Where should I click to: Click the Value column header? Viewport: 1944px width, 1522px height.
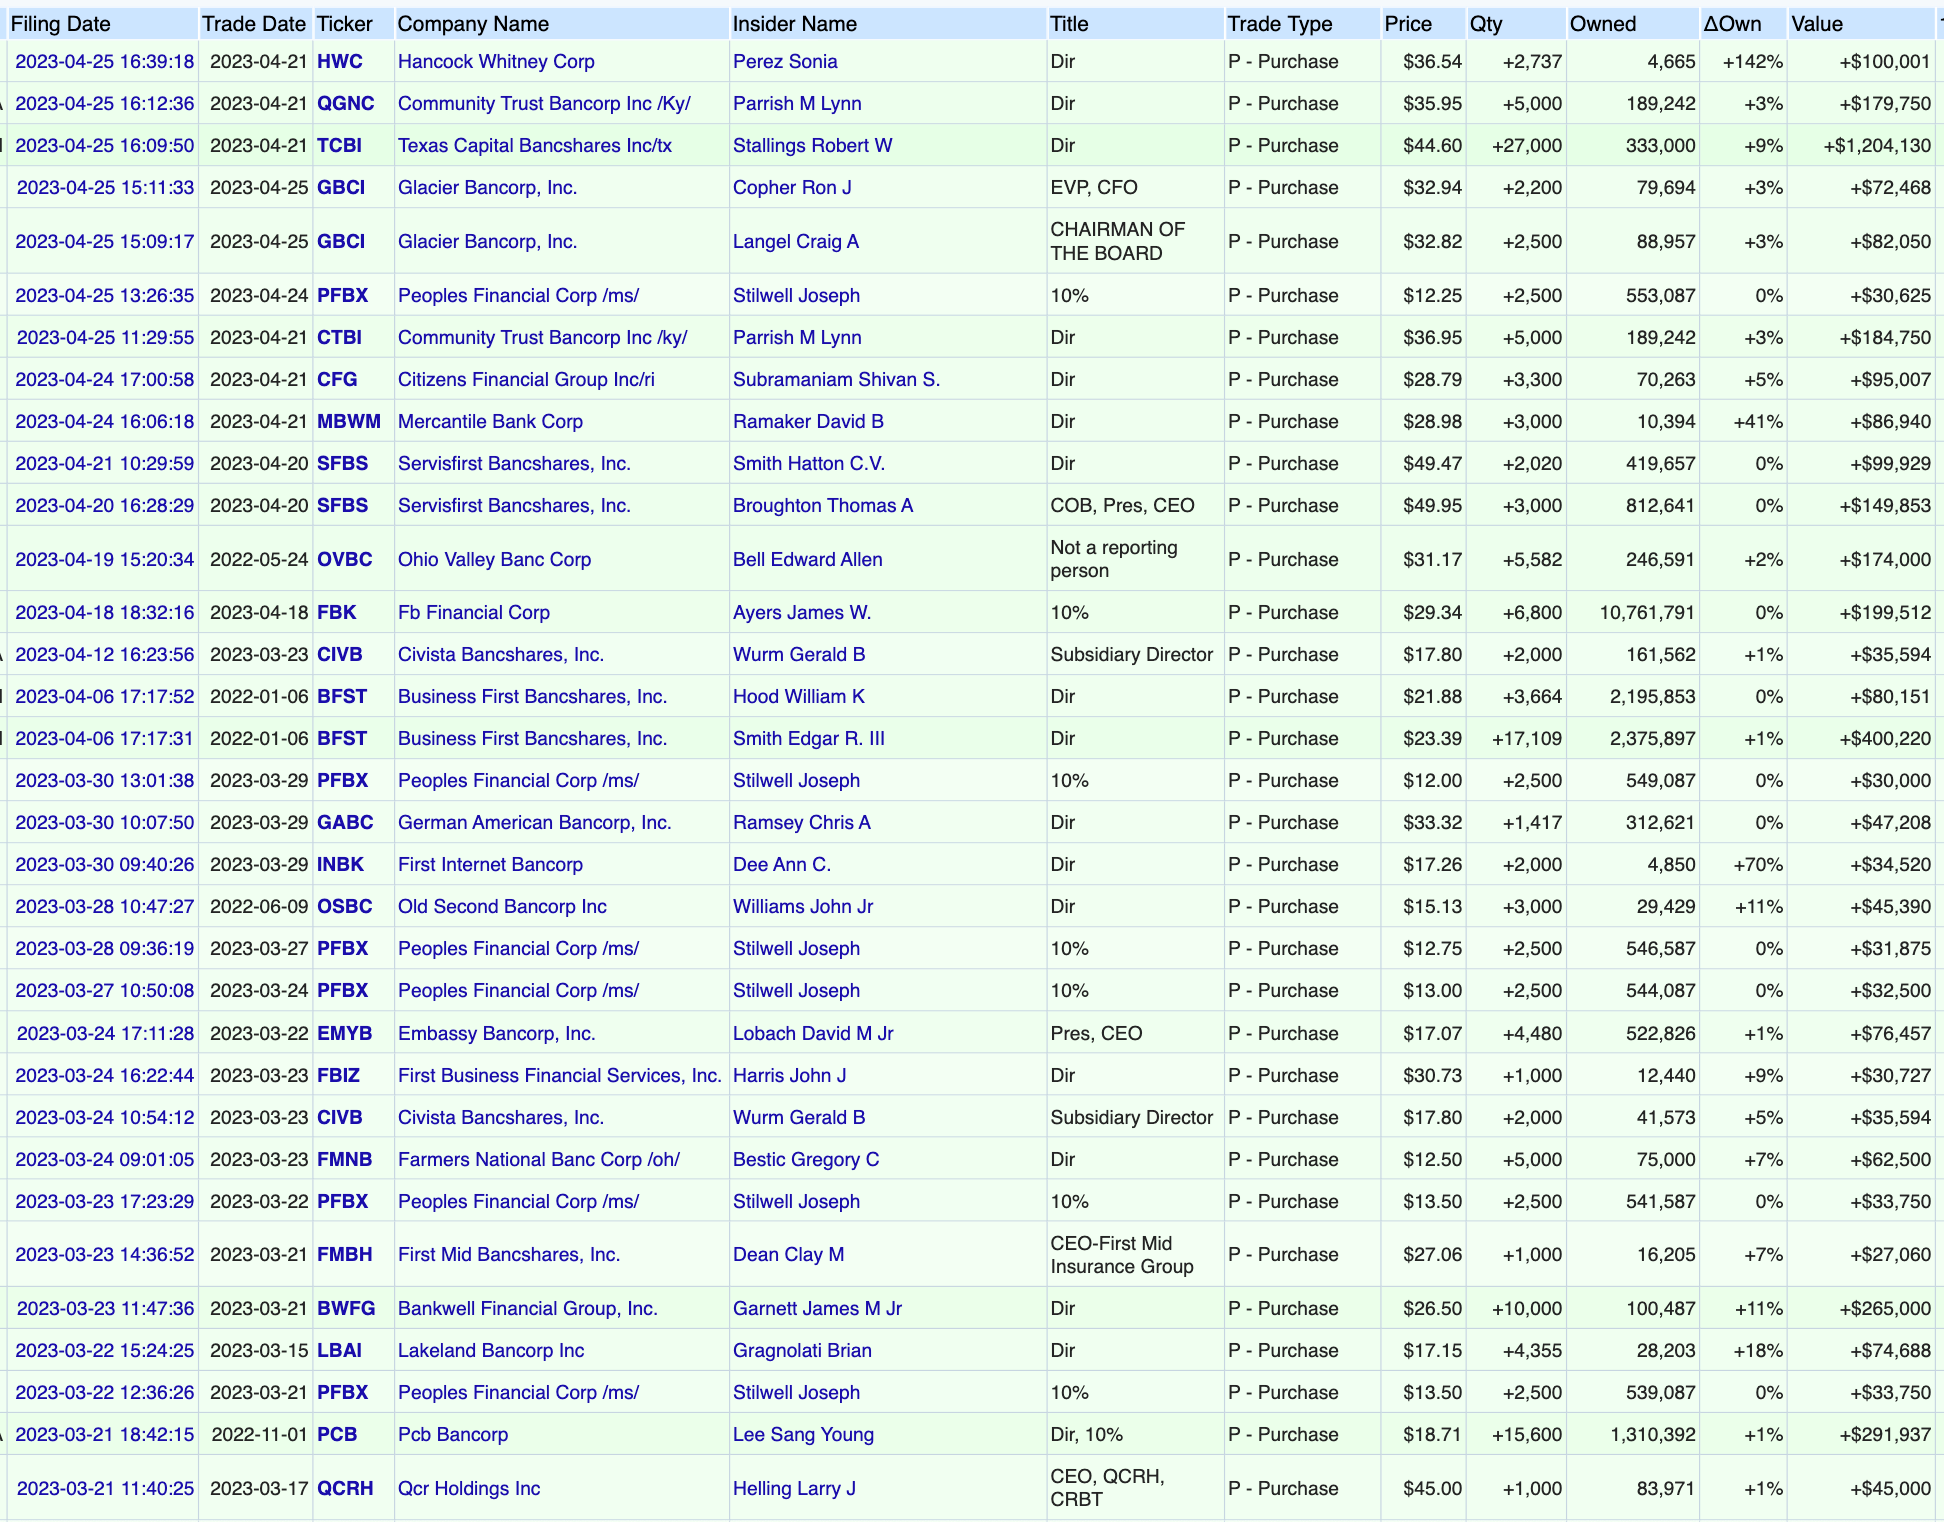point(1817,24)
